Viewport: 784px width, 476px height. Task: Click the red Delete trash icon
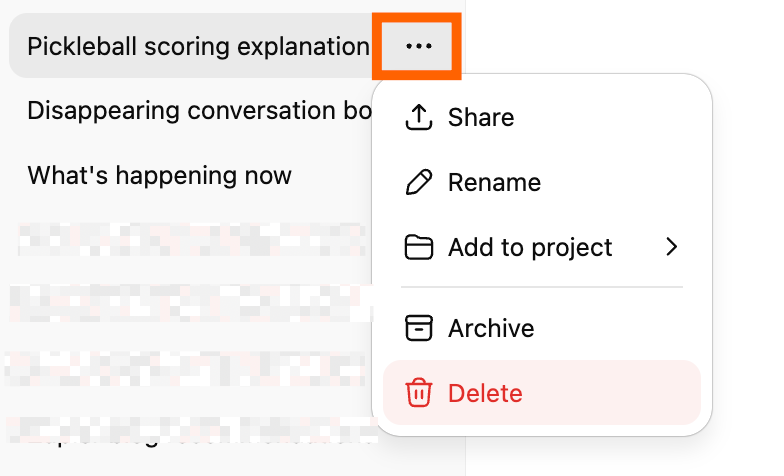[x=418, y=393]
